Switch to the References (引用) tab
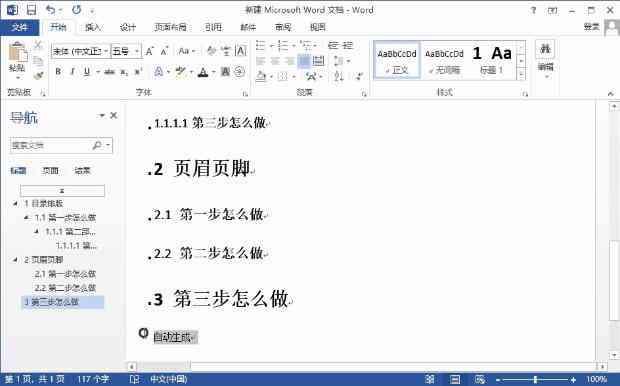Viewport: 620px width, 386px height. click(x=214, y=27)
